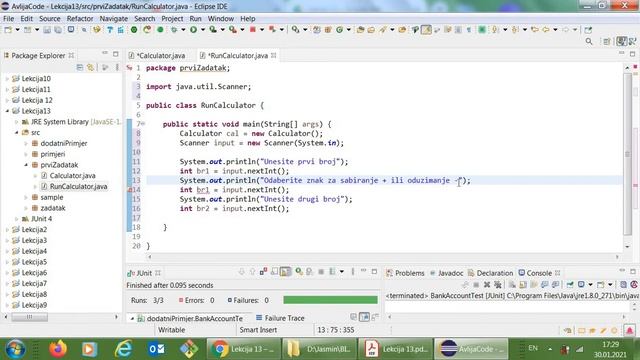Open the Lekcija 13.pdf taskbar item
The height and width of the screenshot is (360, 640).
(x=396, y=349)
